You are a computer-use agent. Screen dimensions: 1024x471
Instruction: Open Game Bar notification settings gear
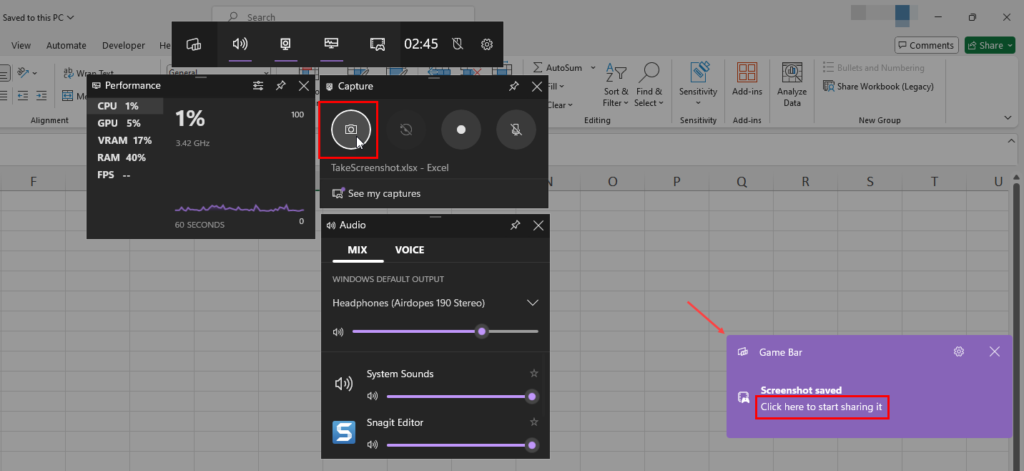(x=959, y=351)
